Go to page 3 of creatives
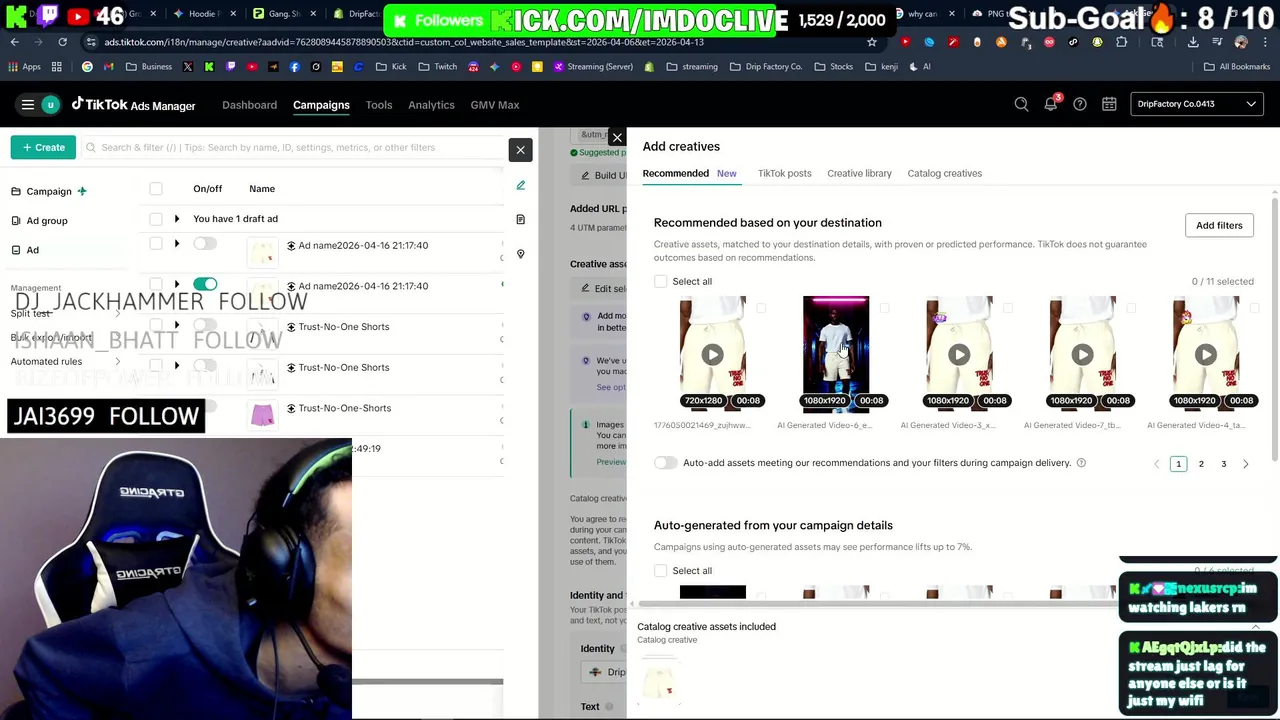Screen dimensions: 1280x720 [1223, 464]
